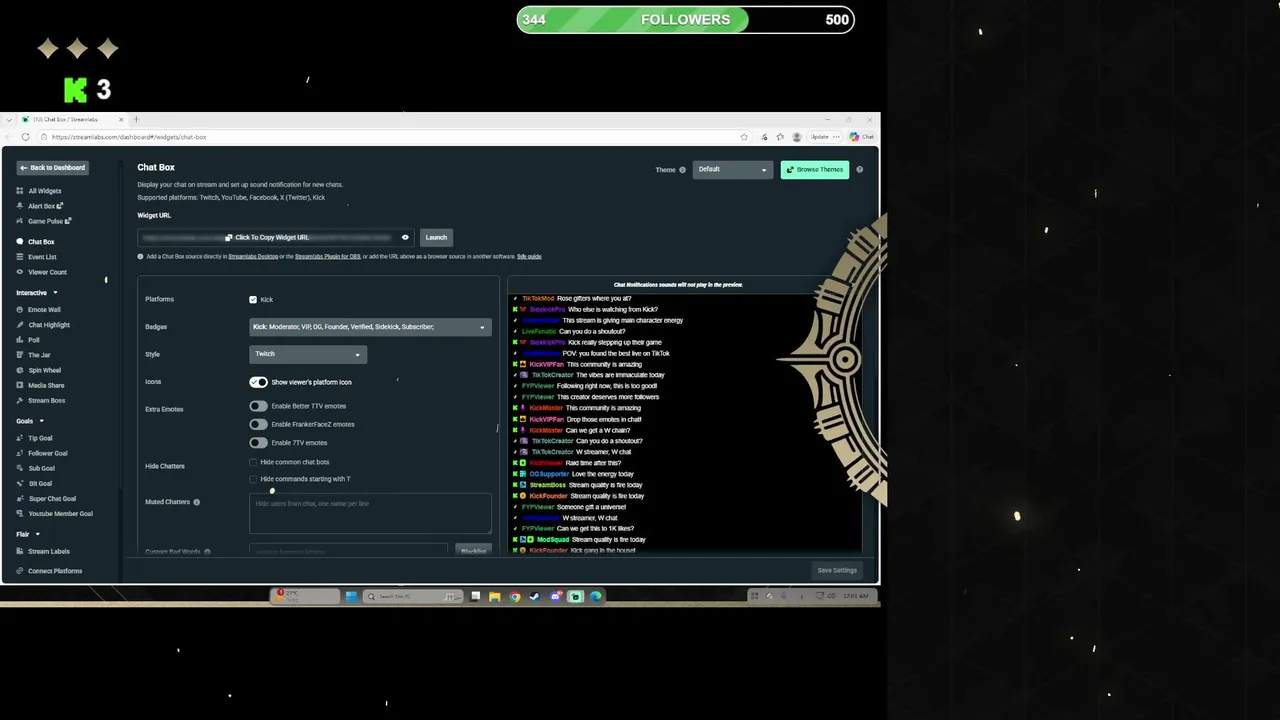Click Back to Dashboard button
The width and height of the screenshot is (1280, 720).
52,168
